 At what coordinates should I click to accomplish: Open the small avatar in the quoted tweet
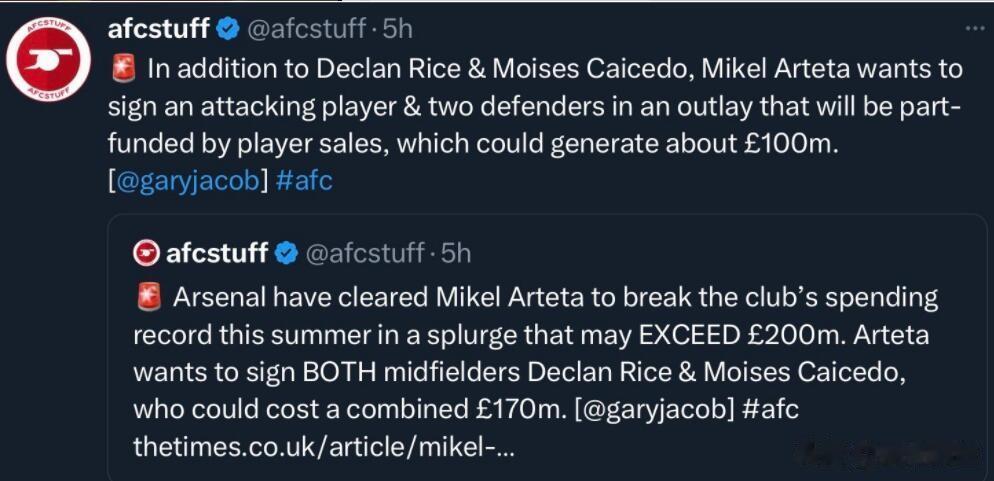point(146,253)
